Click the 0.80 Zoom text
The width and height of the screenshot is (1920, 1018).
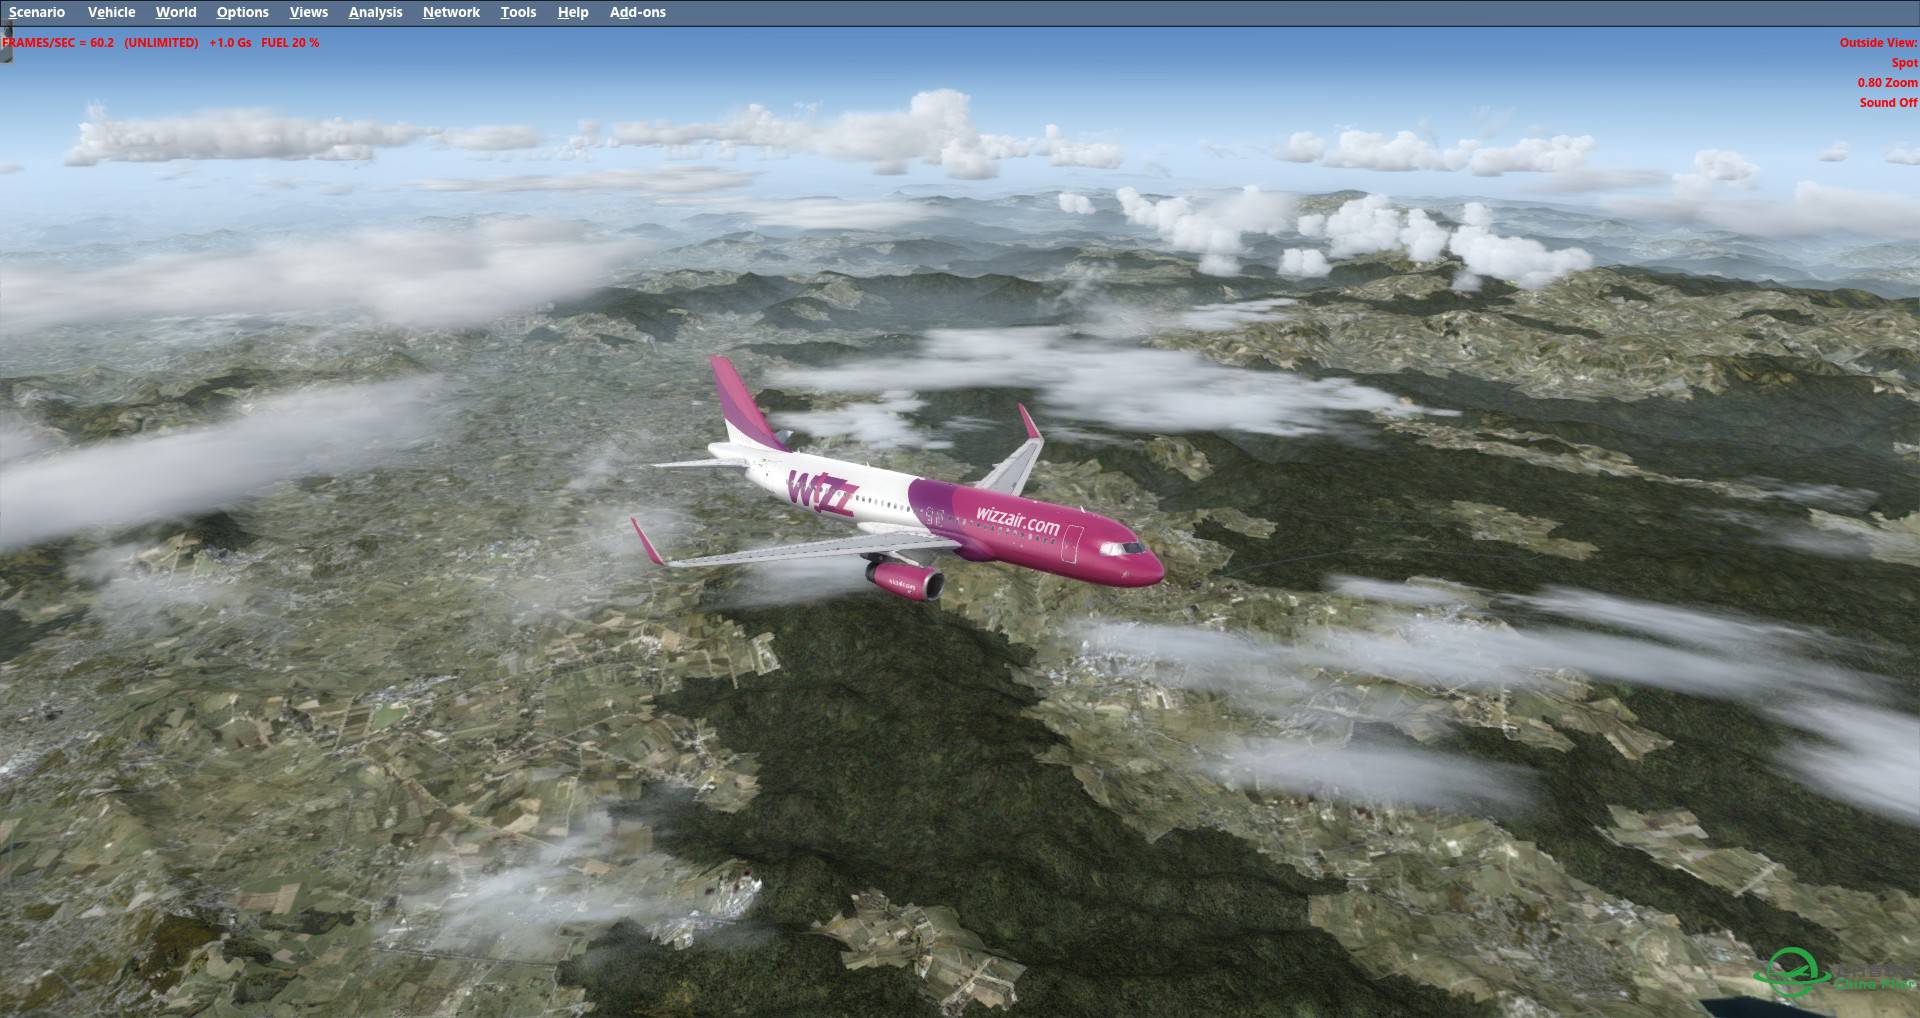[x=1887, y=83]
